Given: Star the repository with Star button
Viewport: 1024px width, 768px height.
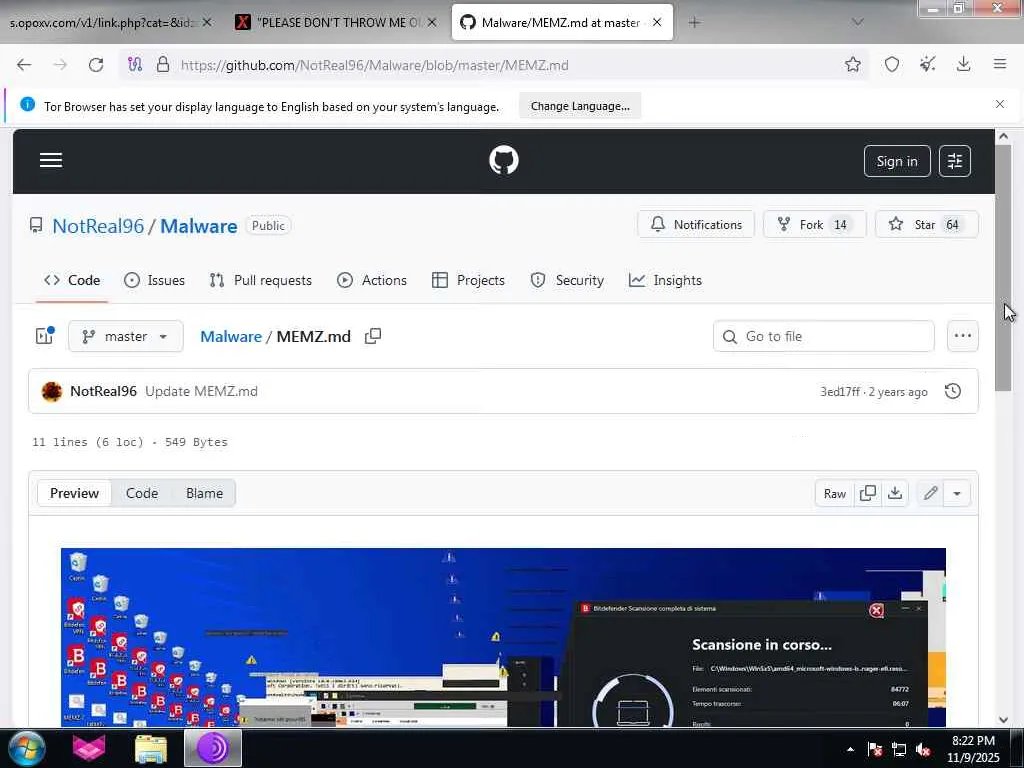Looking at the screenshot, I should point(926,225).
